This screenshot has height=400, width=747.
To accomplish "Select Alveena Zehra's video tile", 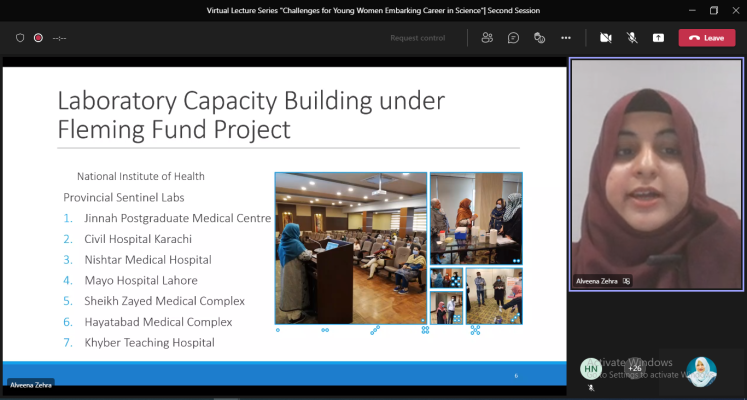I will click(x=656, y=170).
